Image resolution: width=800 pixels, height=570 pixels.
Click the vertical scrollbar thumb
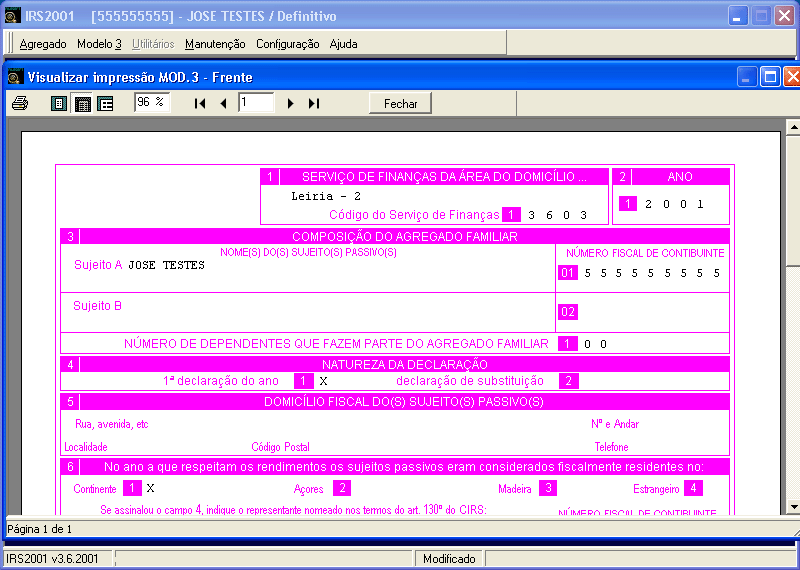coord(793,200)
